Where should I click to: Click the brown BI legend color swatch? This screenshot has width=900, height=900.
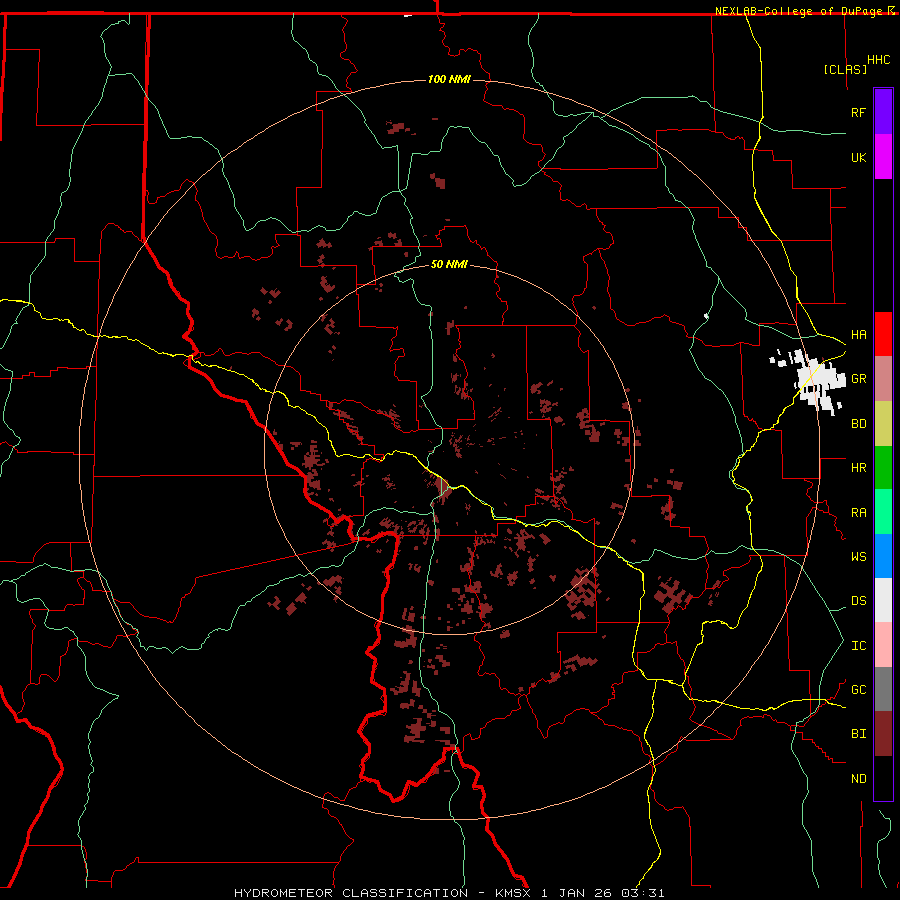point(883,734)
